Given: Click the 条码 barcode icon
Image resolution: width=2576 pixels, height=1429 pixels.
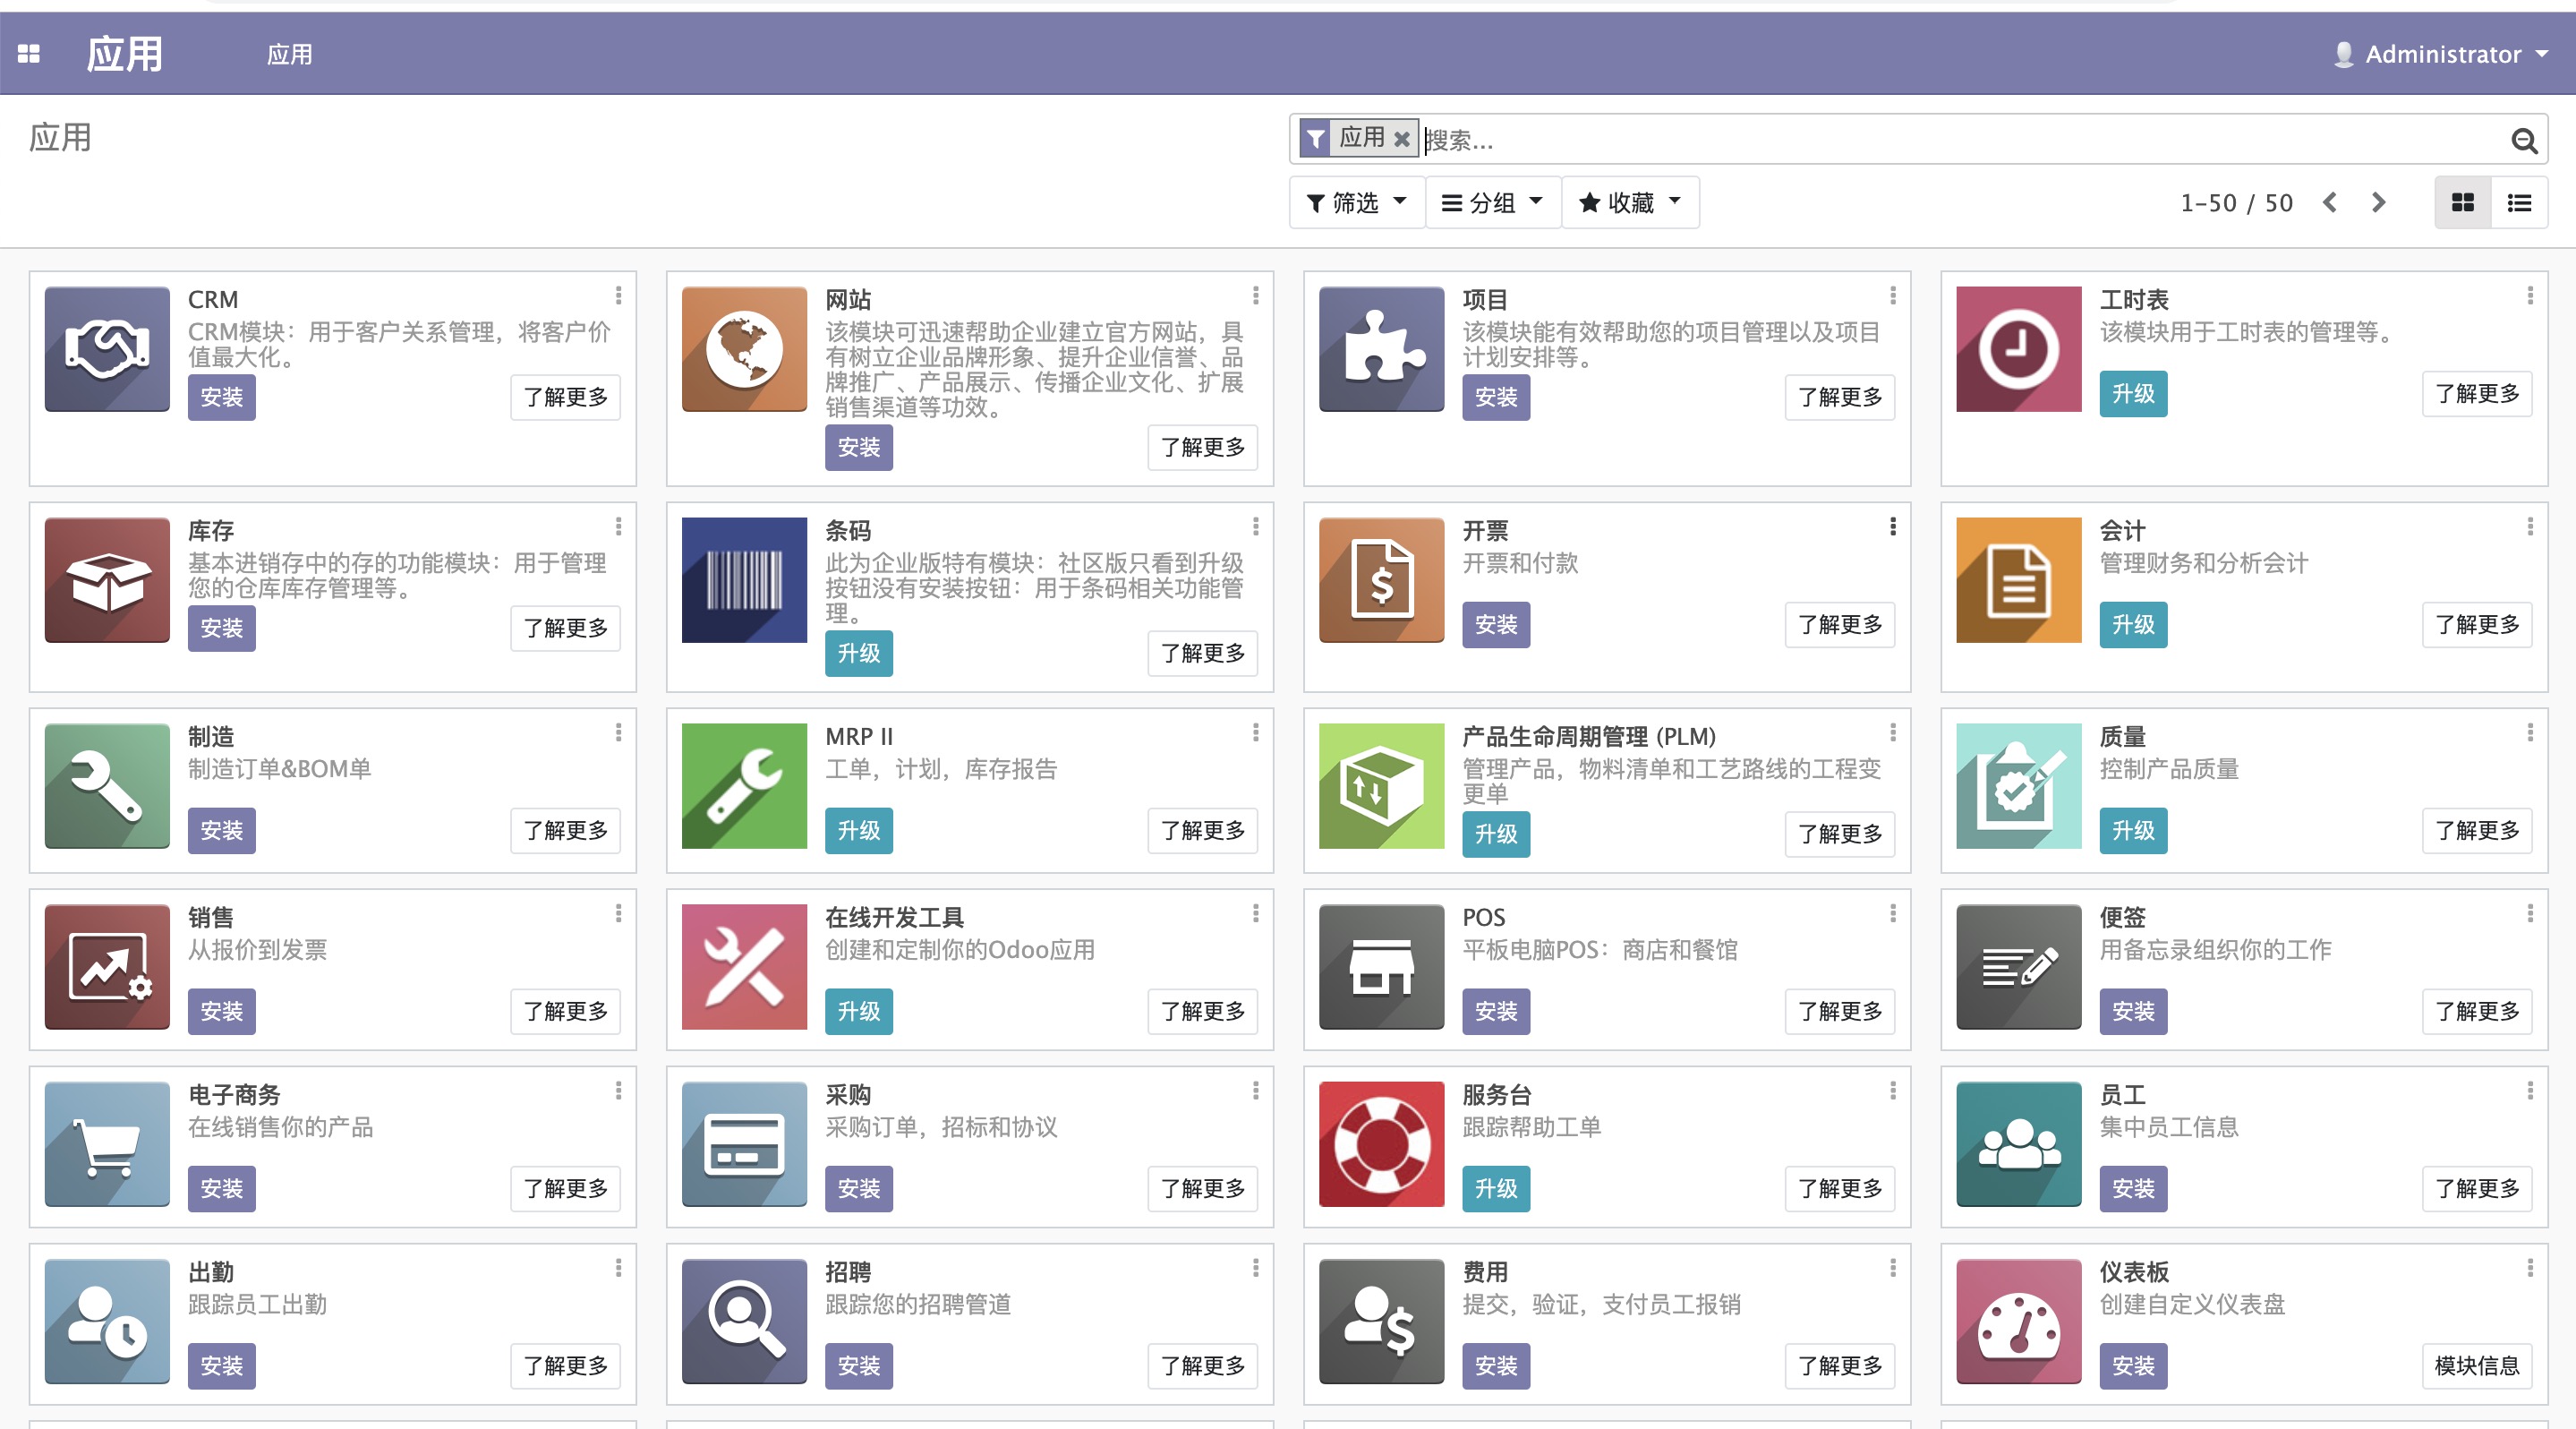Looking at the screenshot, I should coord(744,580).
